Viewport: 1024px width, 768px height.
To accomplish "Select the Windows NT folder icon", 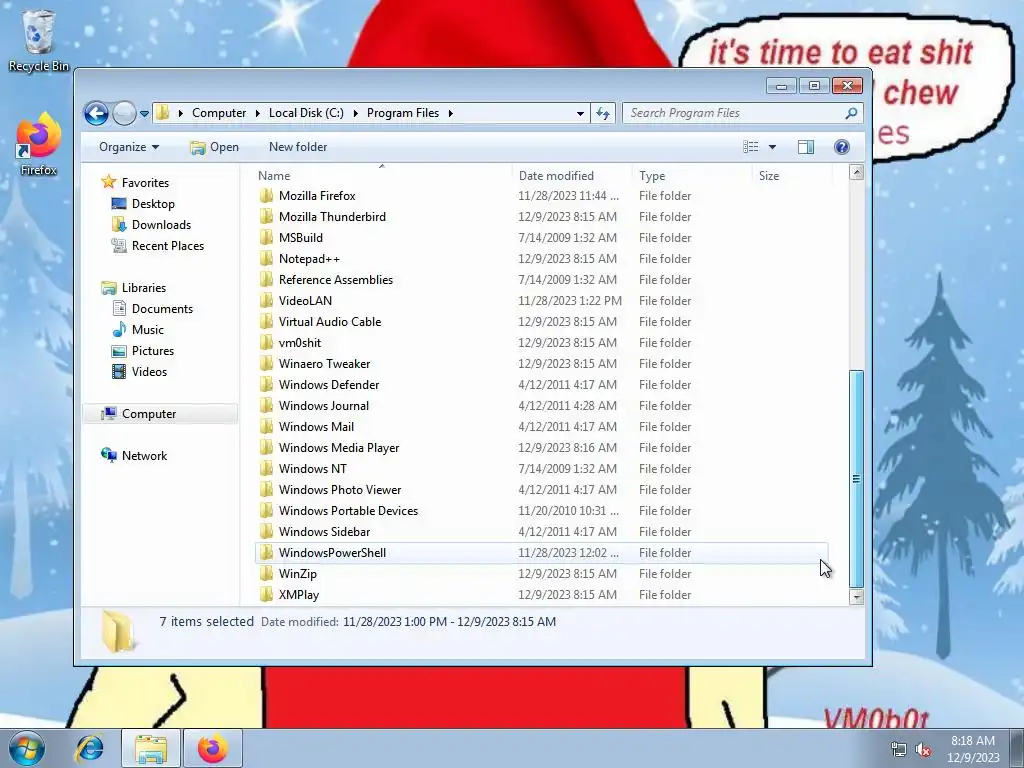I will click(x=266, y=468).
